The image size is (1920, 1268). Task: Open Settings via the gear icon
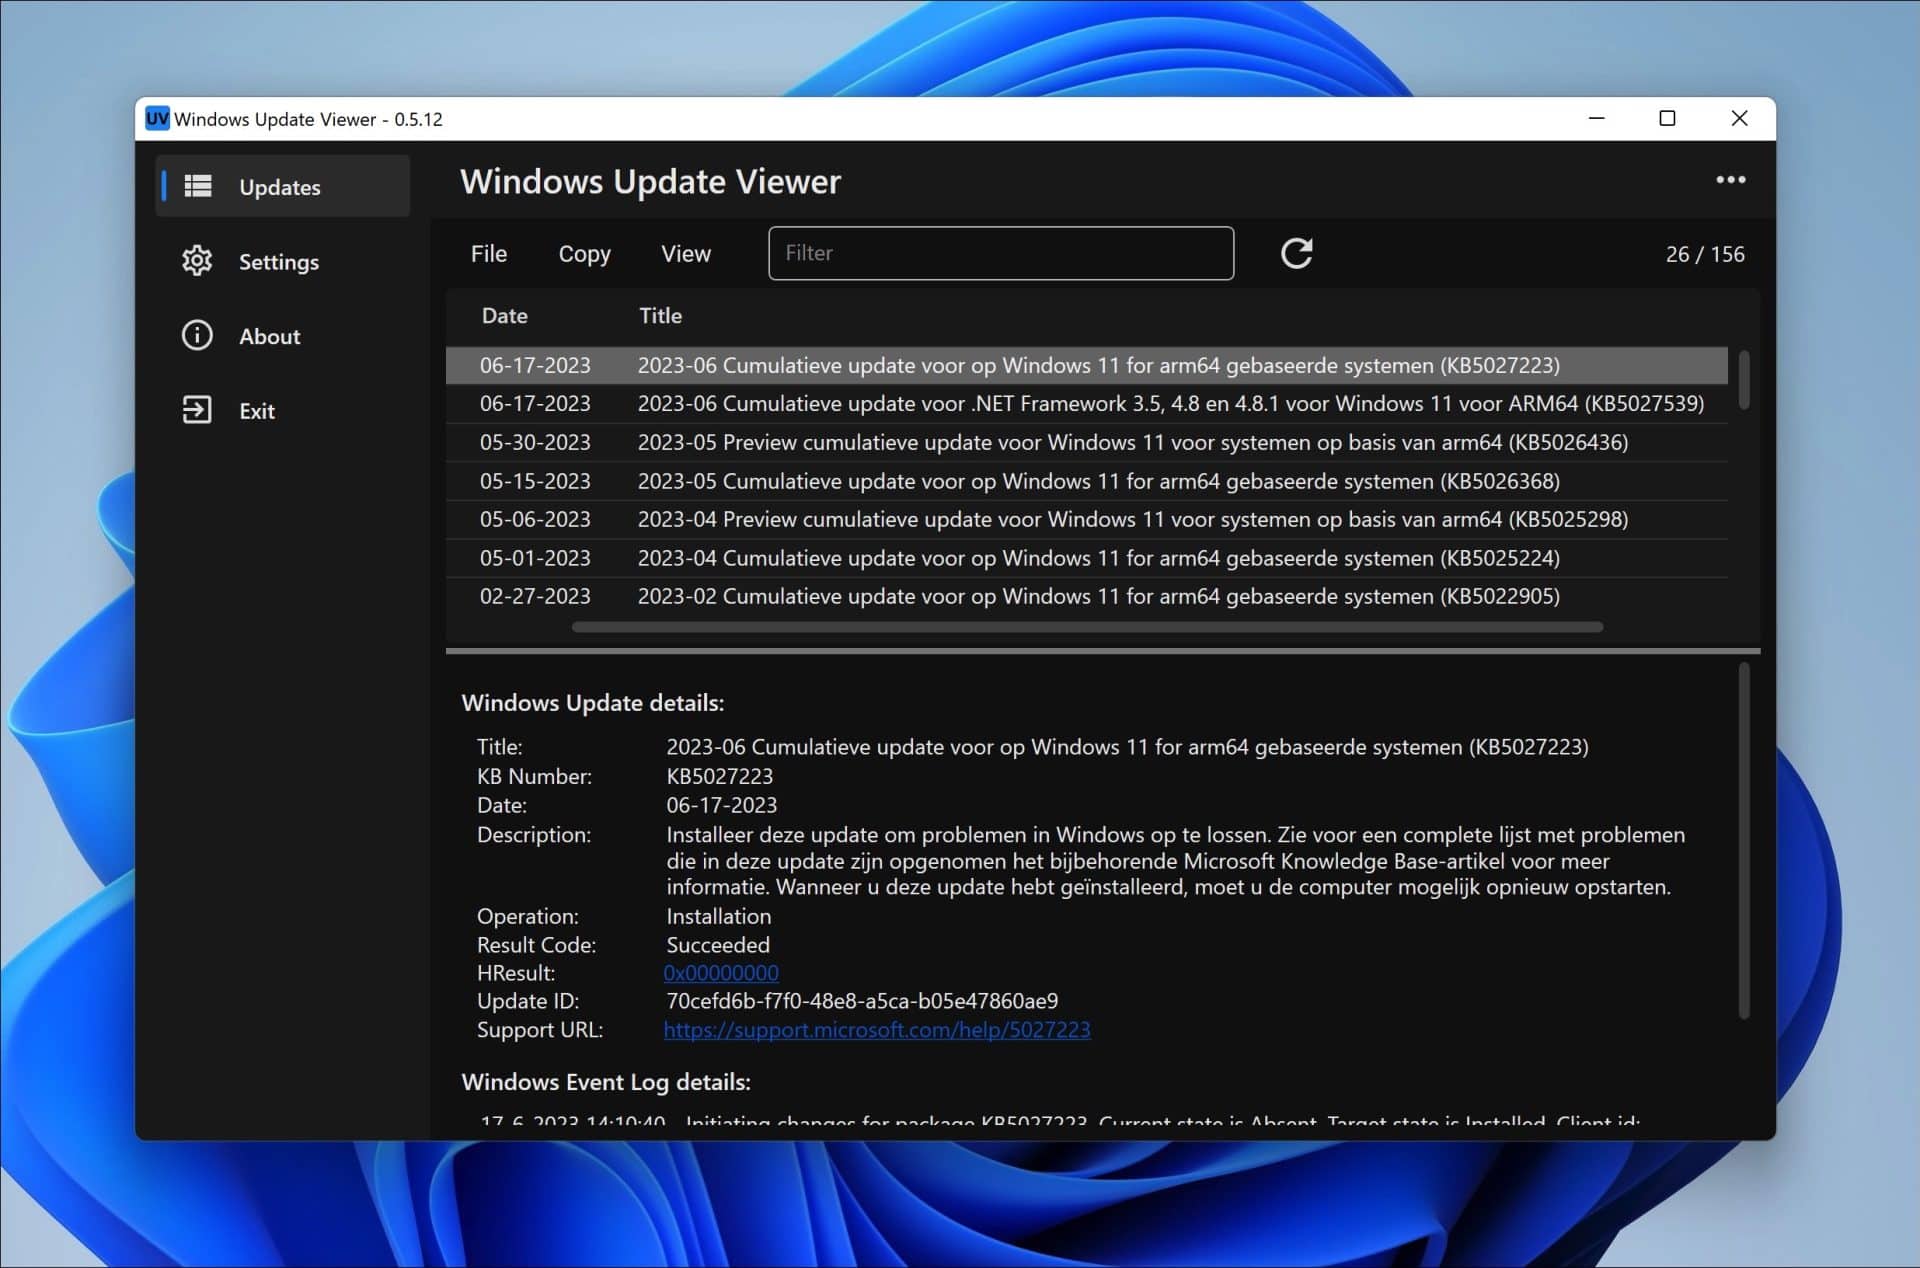click(x=197, y=261)
